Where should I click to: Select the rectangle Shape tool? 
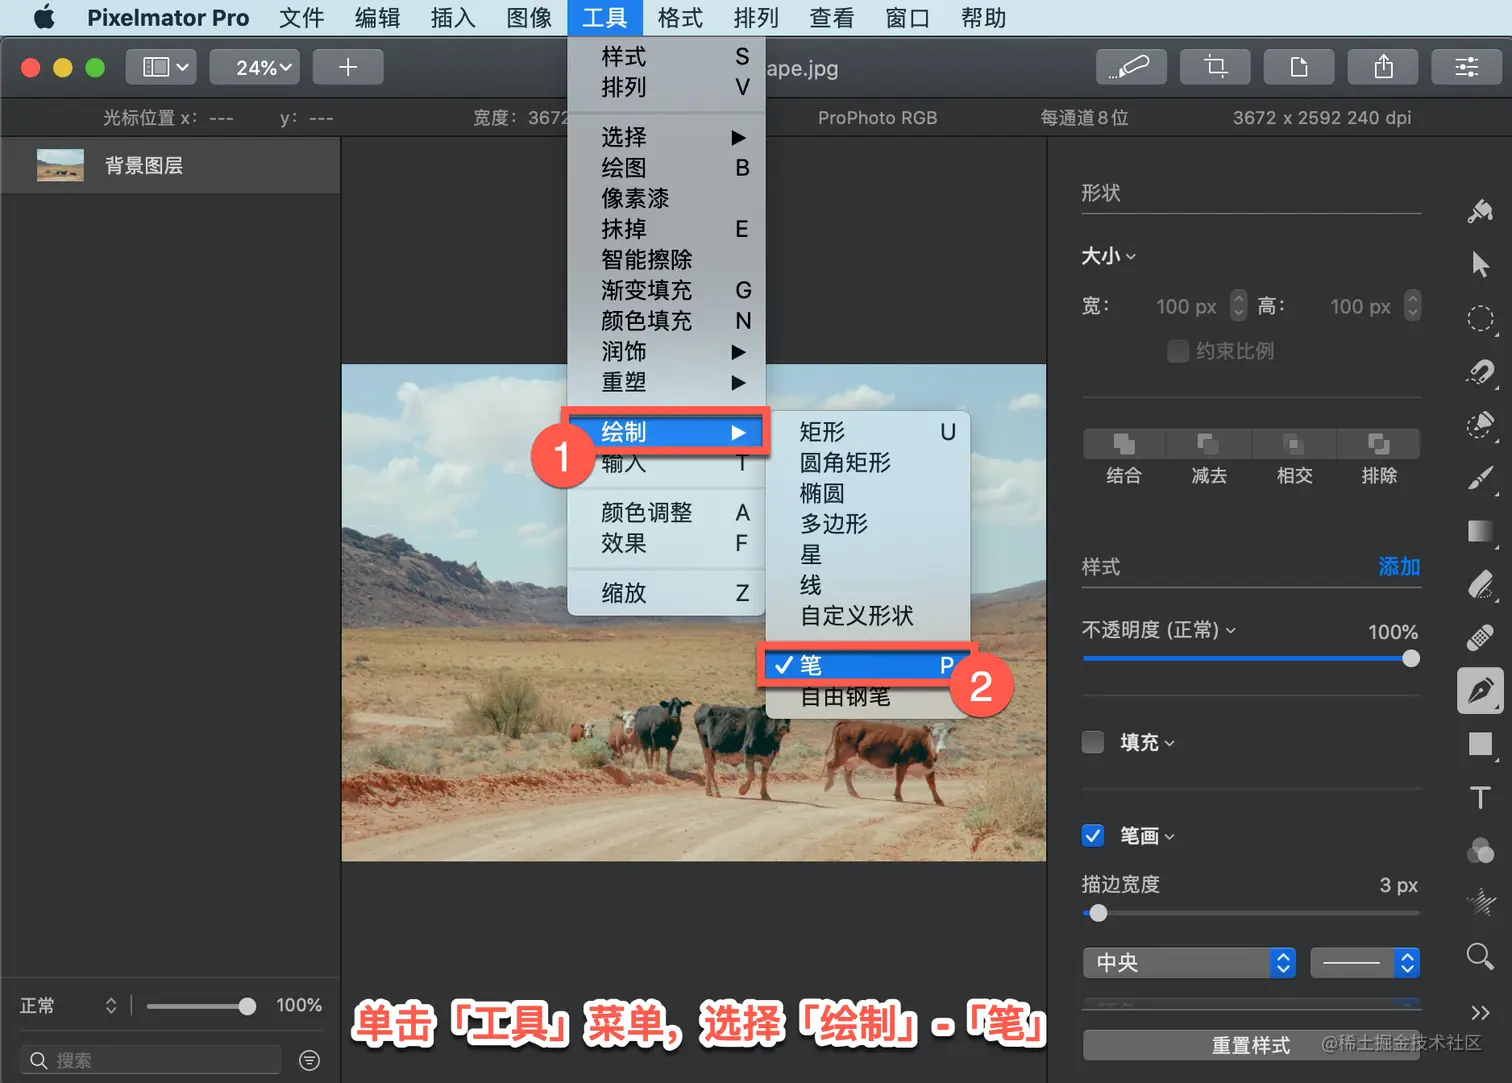tap(1480, 743)
